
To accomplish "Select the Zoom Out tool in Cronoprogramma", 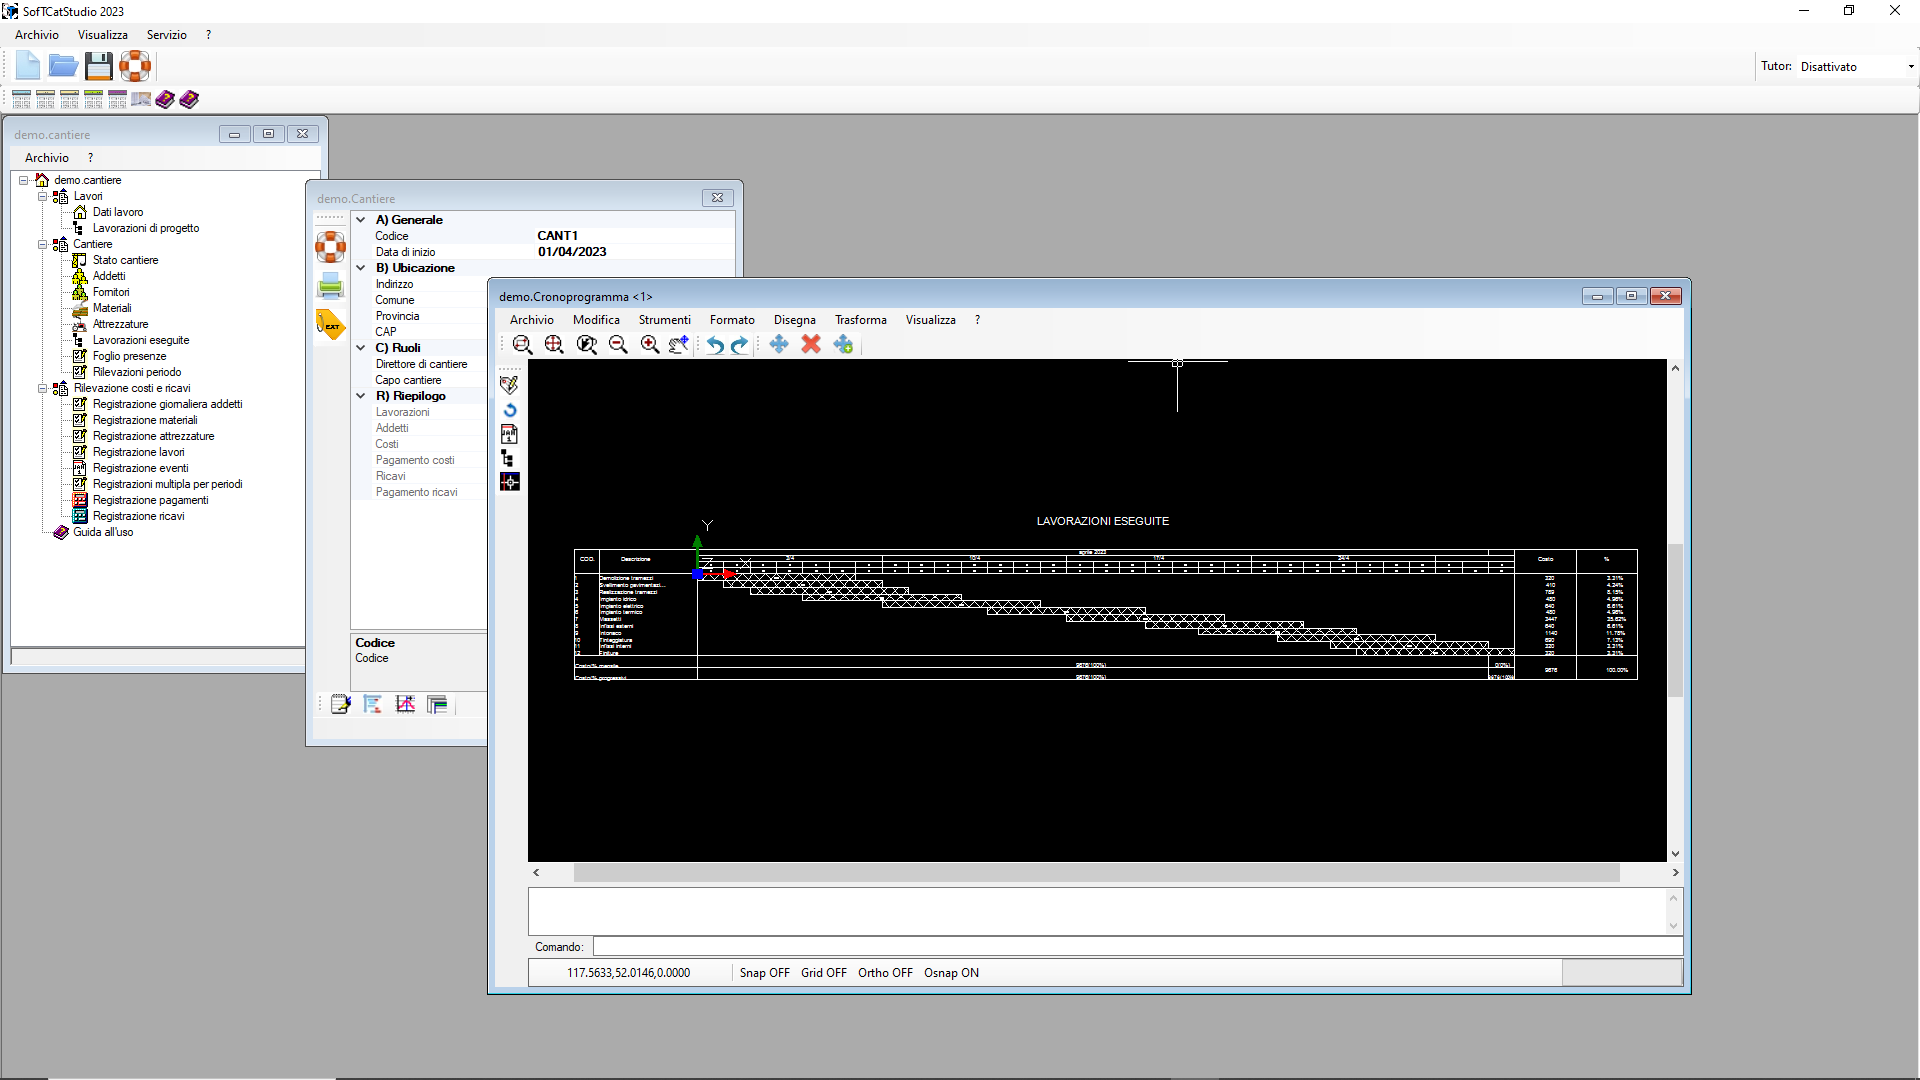I will tap(618, 344).
